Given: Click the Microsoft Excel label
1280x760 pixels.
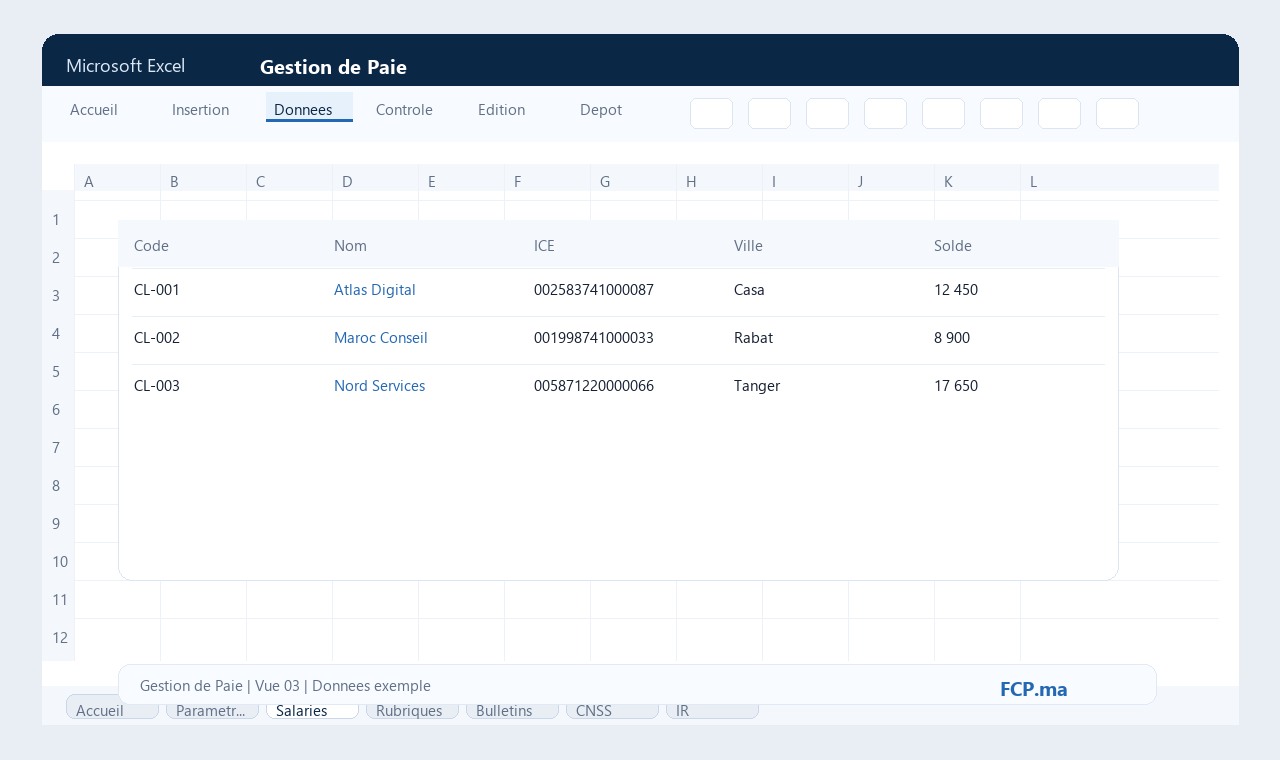Looking at the screenshot, I should 125,66.
